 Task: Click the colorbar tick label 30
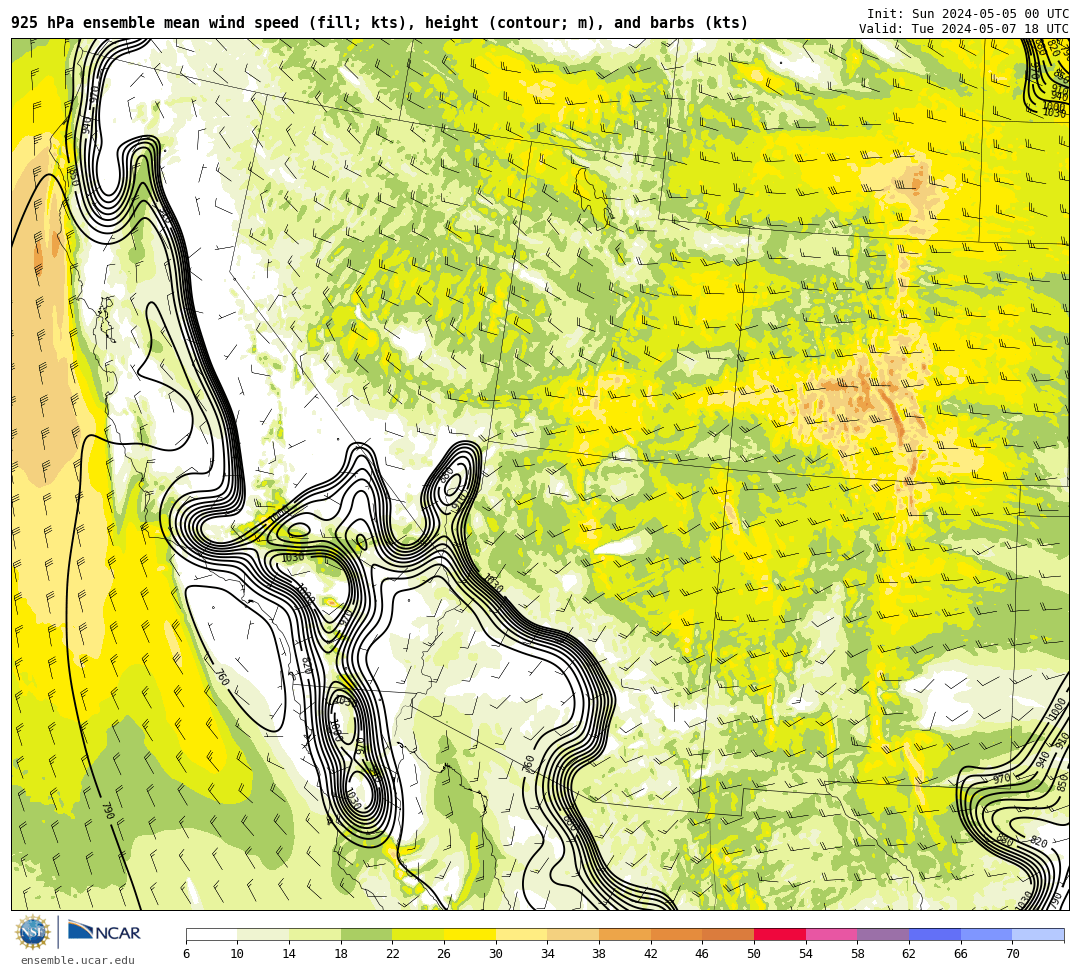tap(496, 954)
